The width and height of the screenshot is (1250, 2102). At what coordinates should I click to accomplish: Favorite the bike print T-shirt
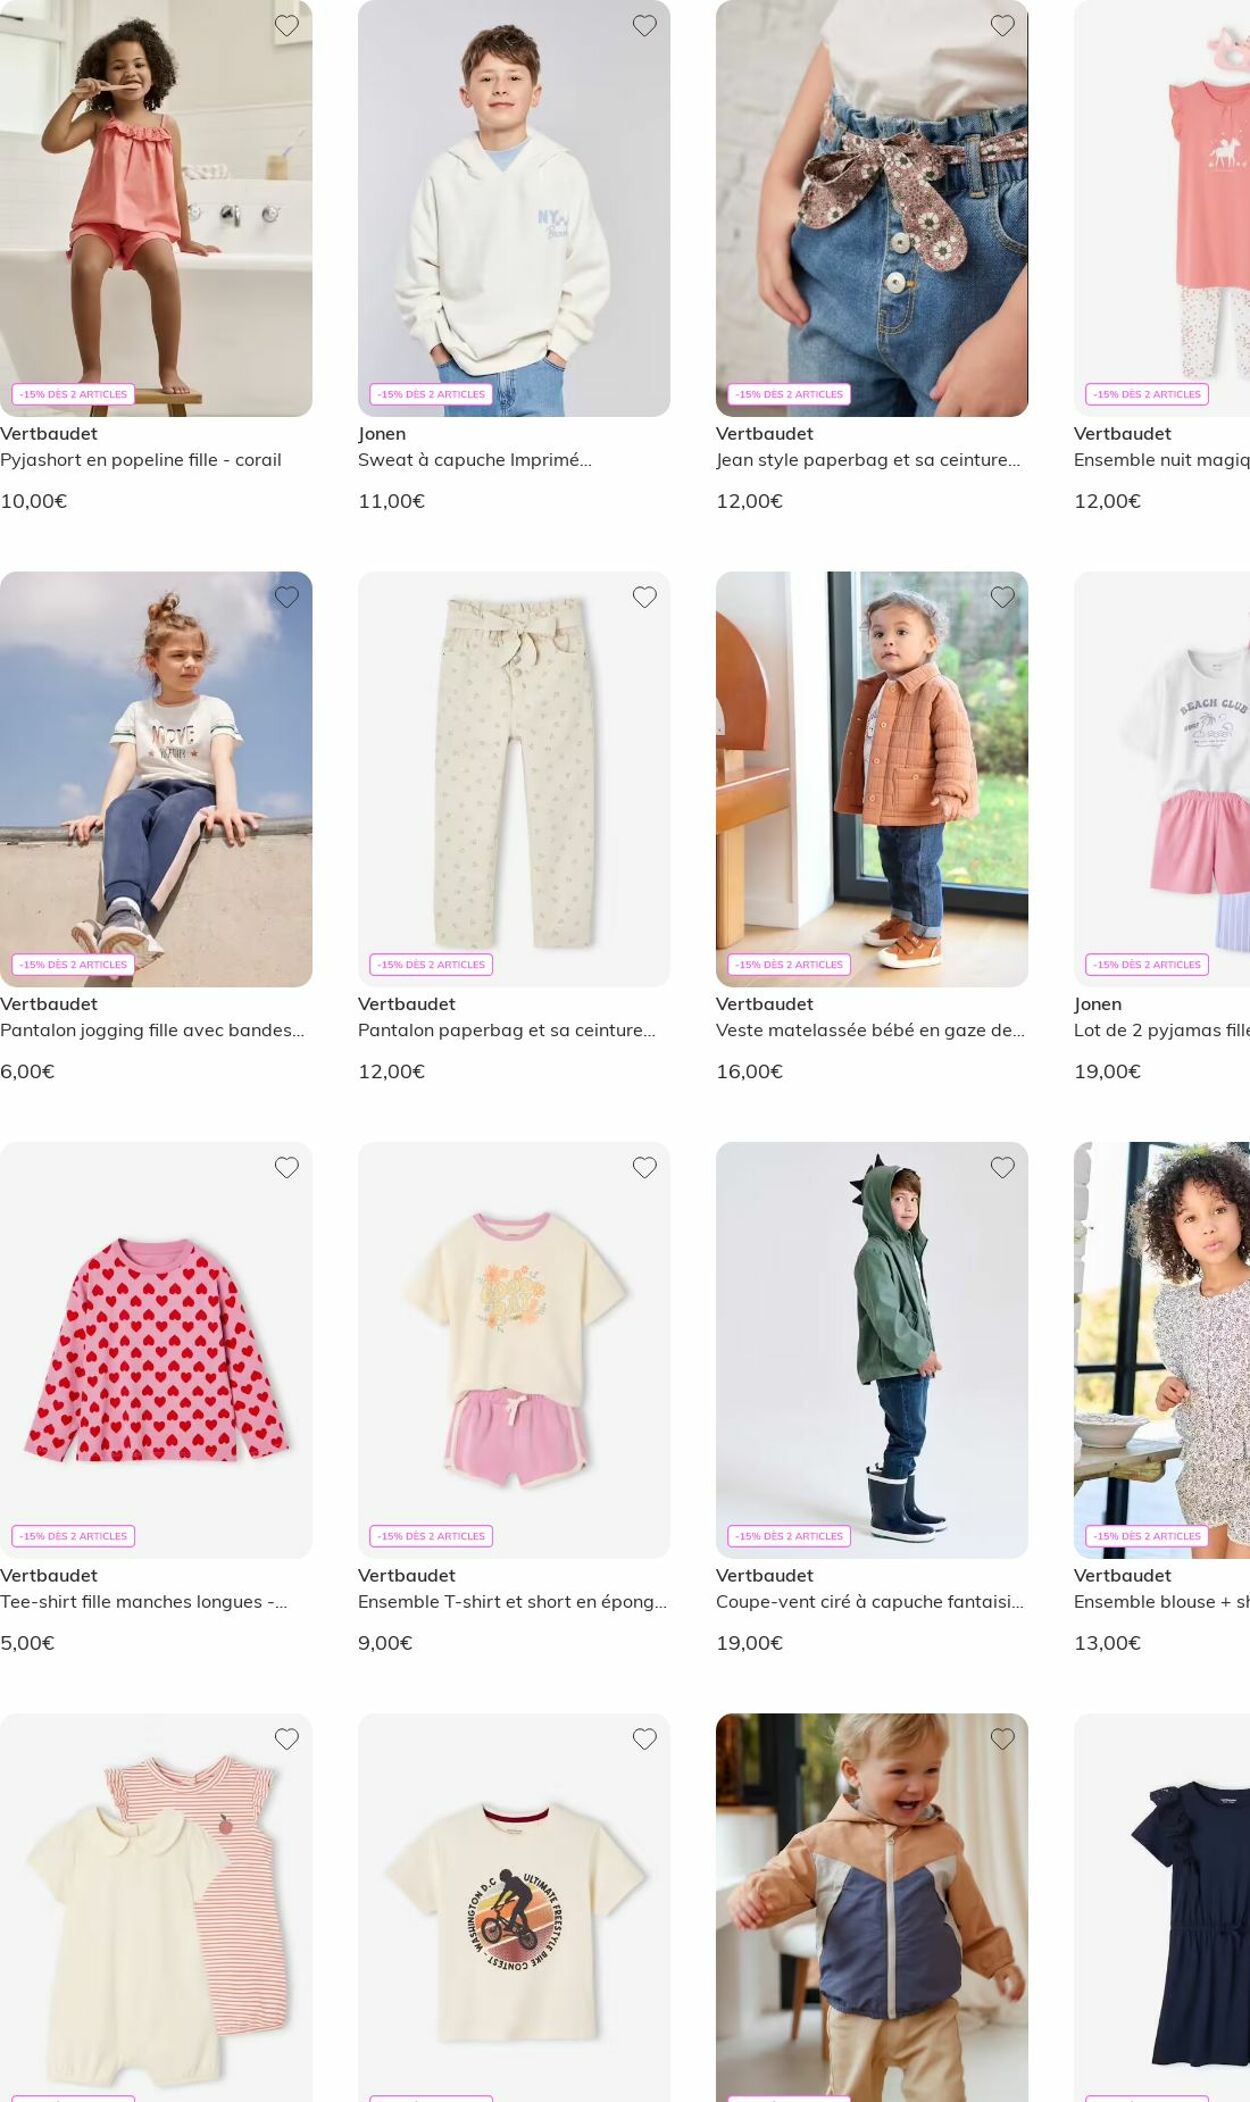tap(645, 1739)
